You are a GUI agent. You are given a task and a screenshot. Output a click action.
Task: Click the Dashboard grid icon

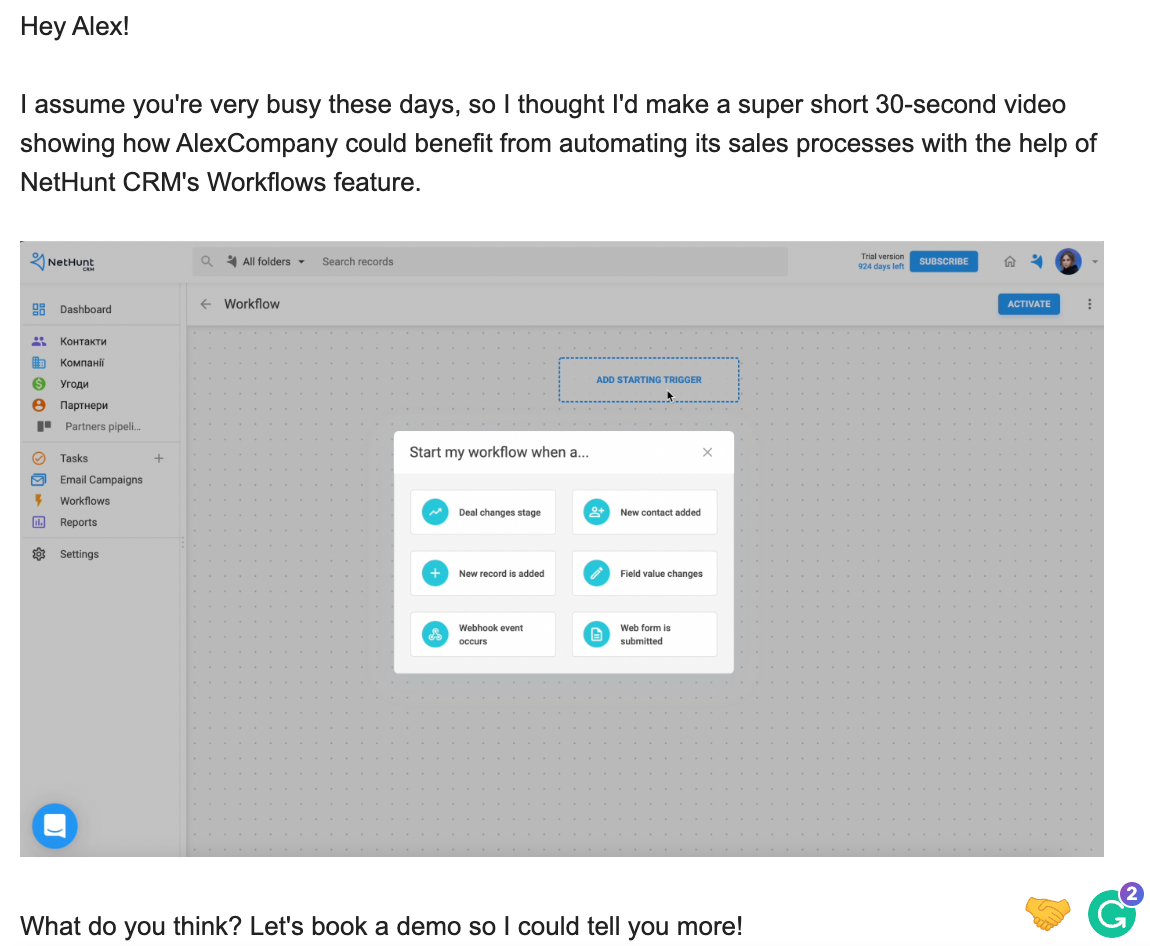(39, 309)
